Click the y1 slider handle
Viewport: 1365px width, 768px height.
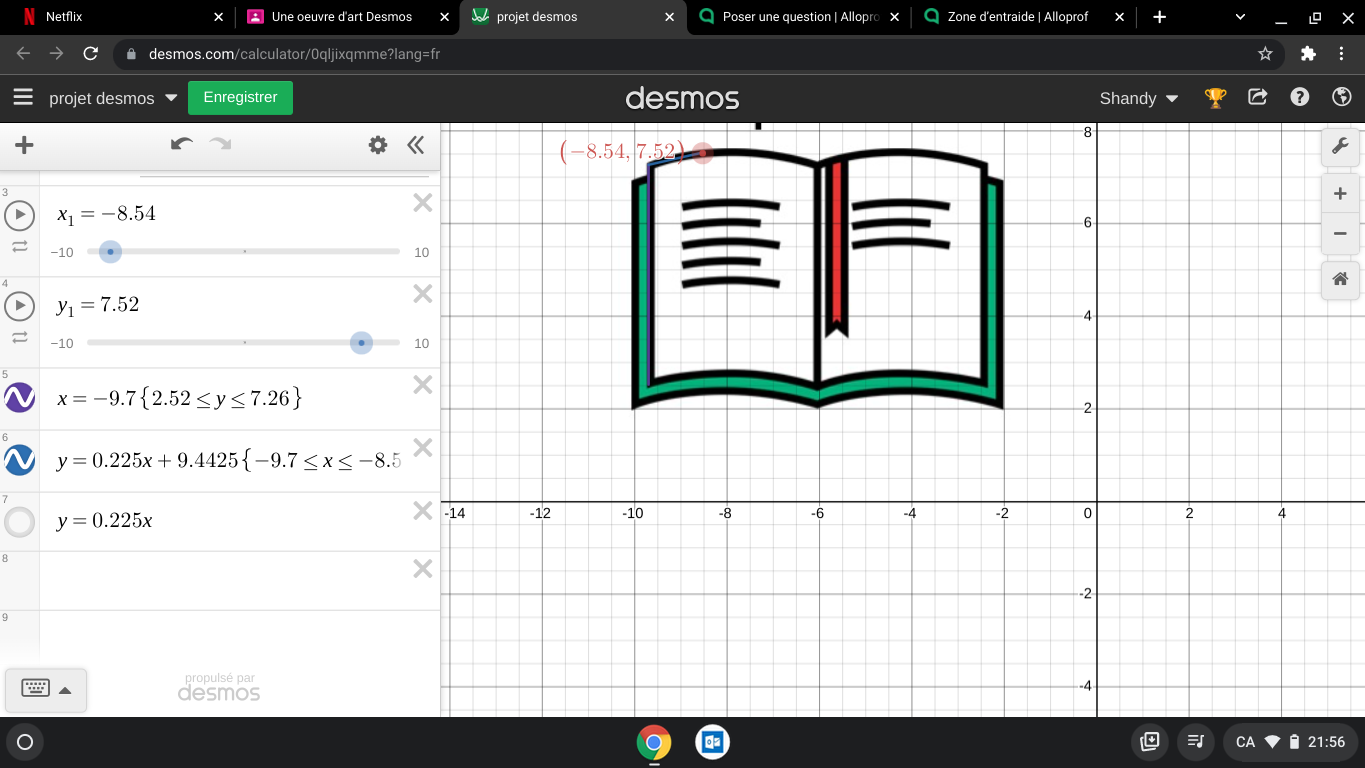(x=361, y=343)
